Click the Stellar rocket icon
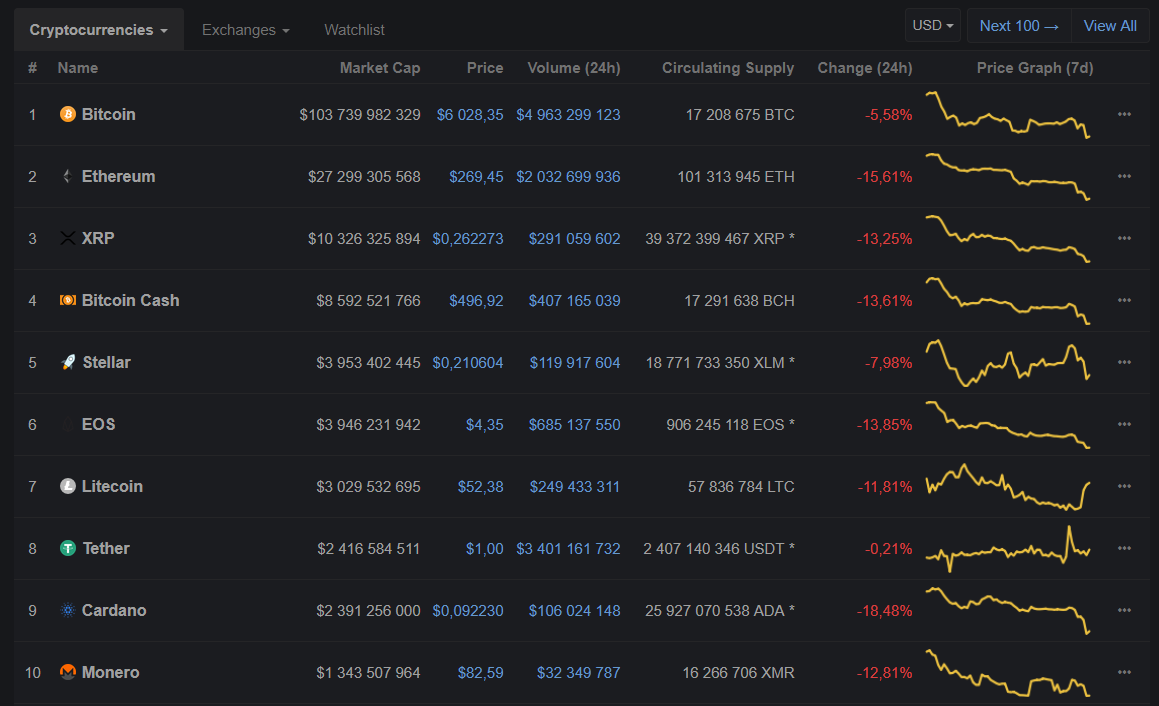 68,363
